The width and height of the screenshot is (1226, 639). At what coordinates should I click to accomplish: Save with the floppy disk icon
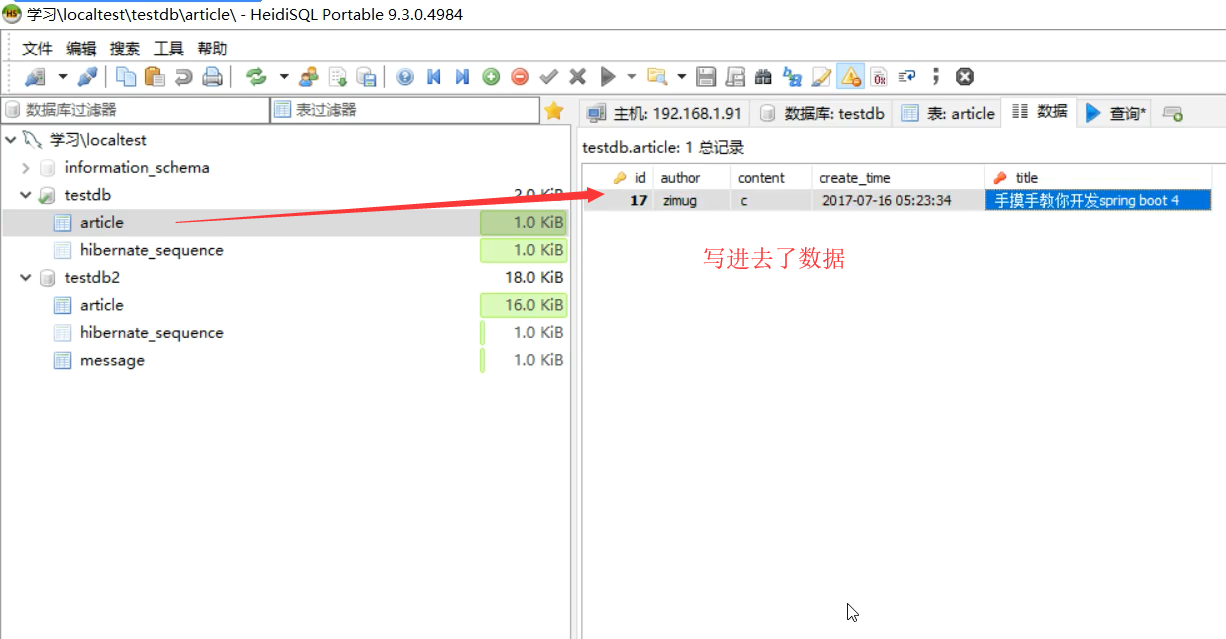tap(706, 77)
